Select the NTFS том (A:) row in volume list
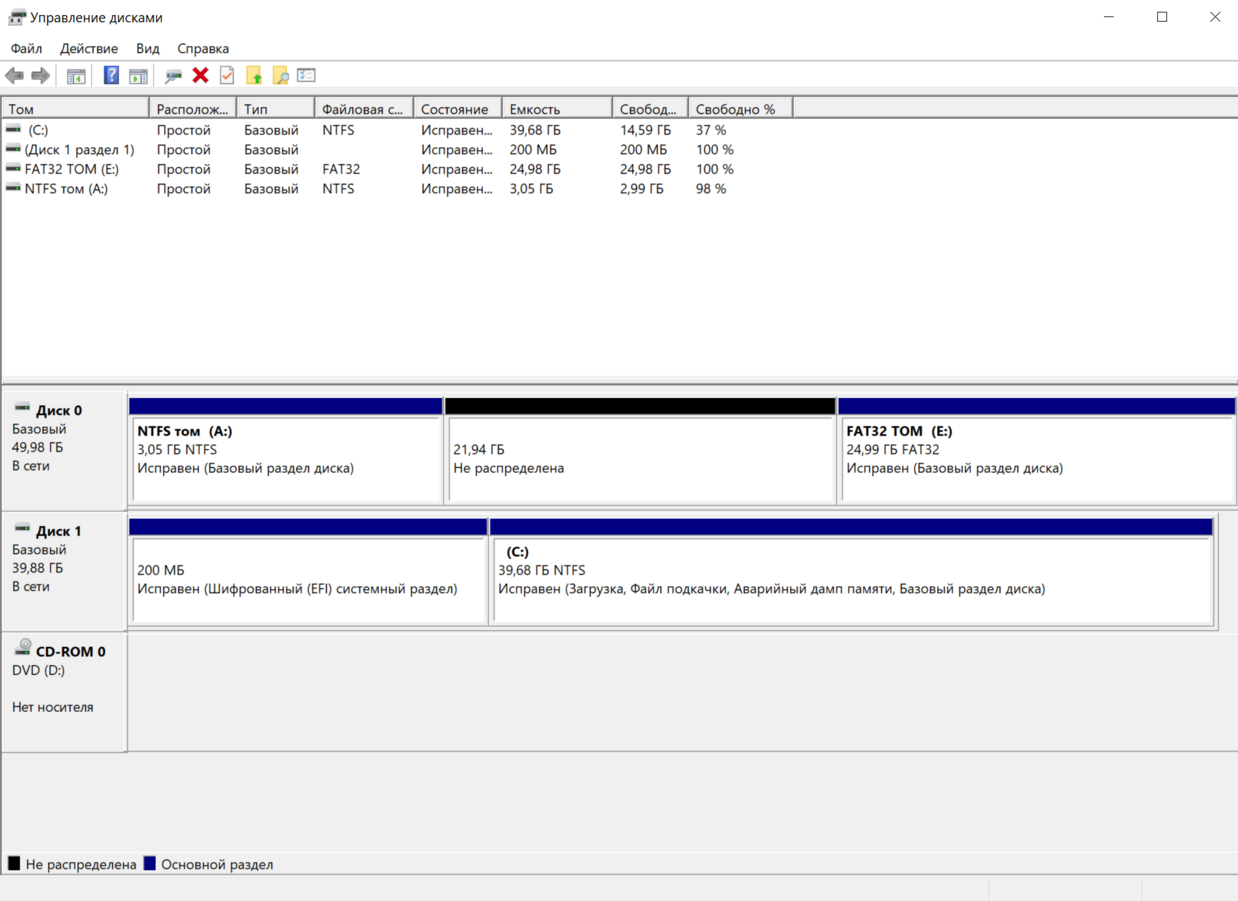1238x901 pixels. point(66,189)
